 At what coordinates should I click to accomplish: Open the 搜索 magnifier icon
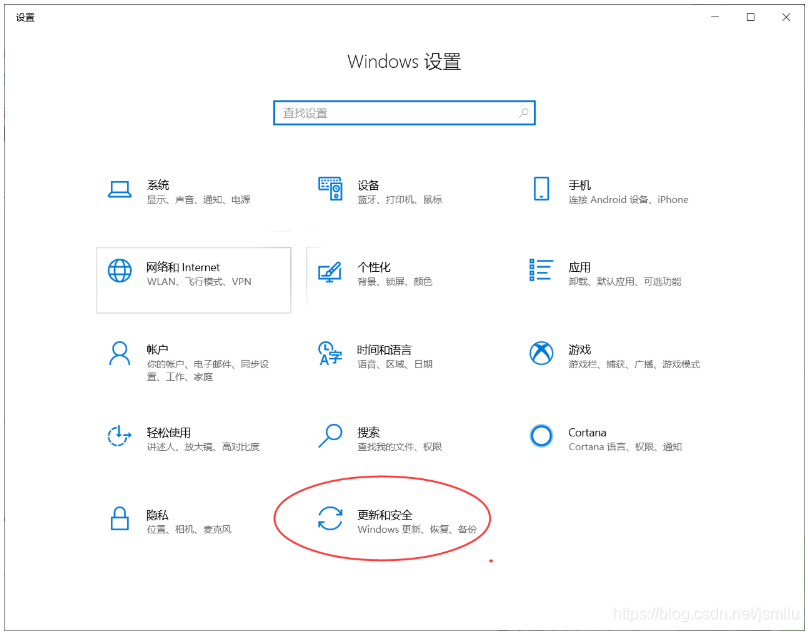tap(330, 436)
